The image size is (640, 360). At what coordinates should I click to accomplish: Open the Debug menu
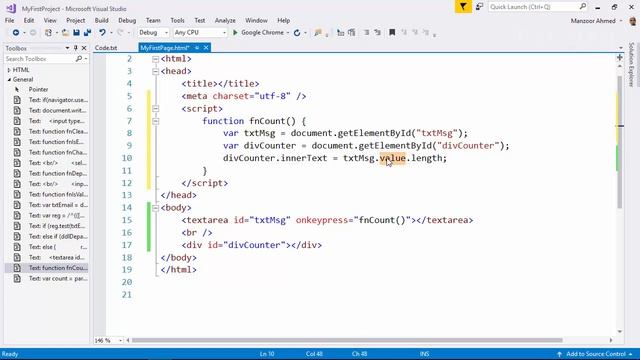(x=127, y=20)
